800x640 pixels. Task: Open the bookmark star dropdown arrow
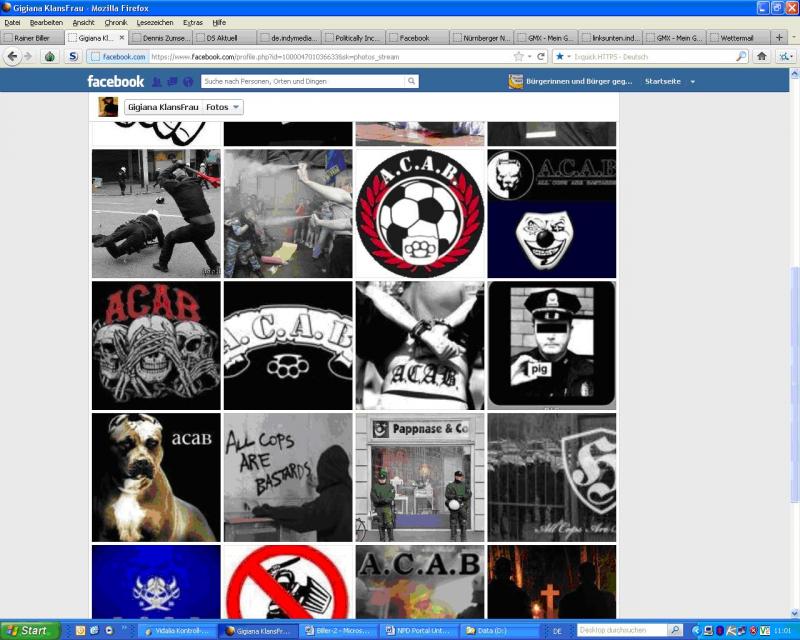(x=530, y=56)
